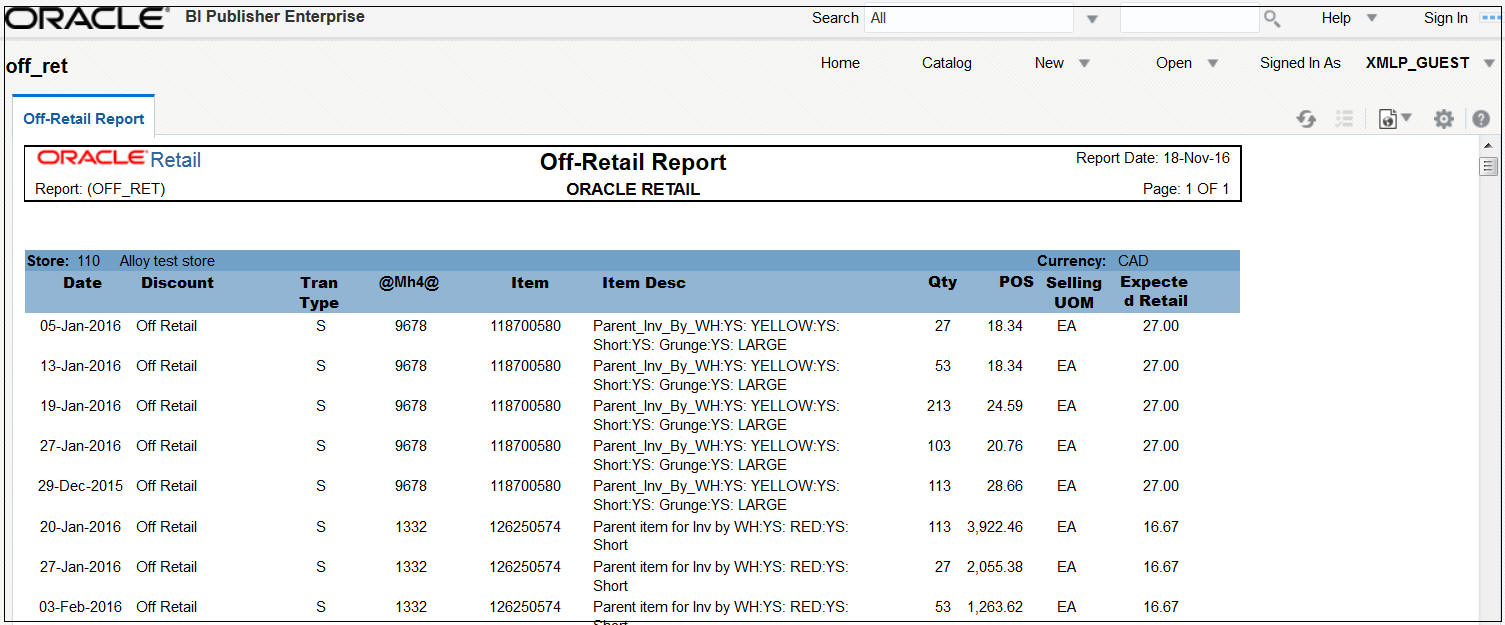
Task: Click the 'Report: (OFF_RET)' text
Action: [x=100, y=189]
